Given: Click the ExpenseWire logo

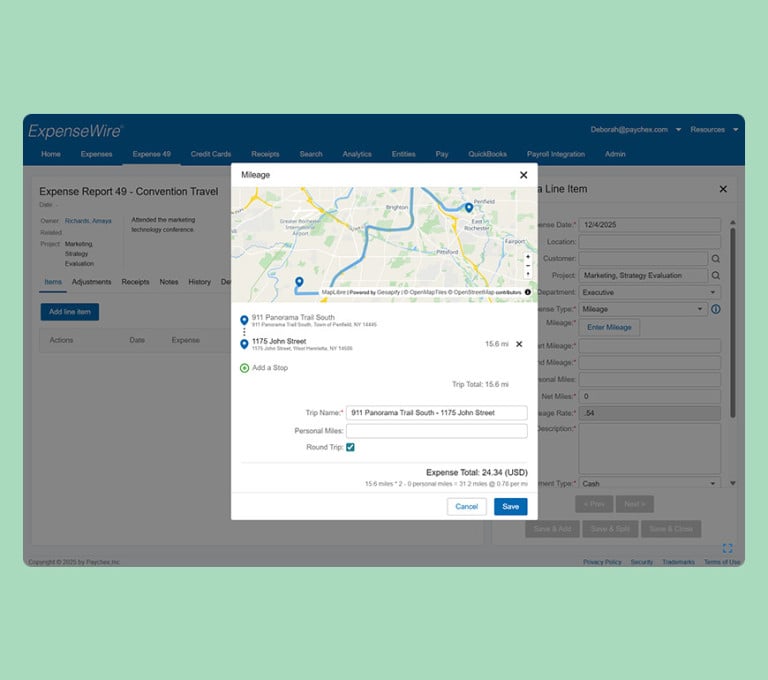Looking at the screenshot, I should click(x=75, y=131).
